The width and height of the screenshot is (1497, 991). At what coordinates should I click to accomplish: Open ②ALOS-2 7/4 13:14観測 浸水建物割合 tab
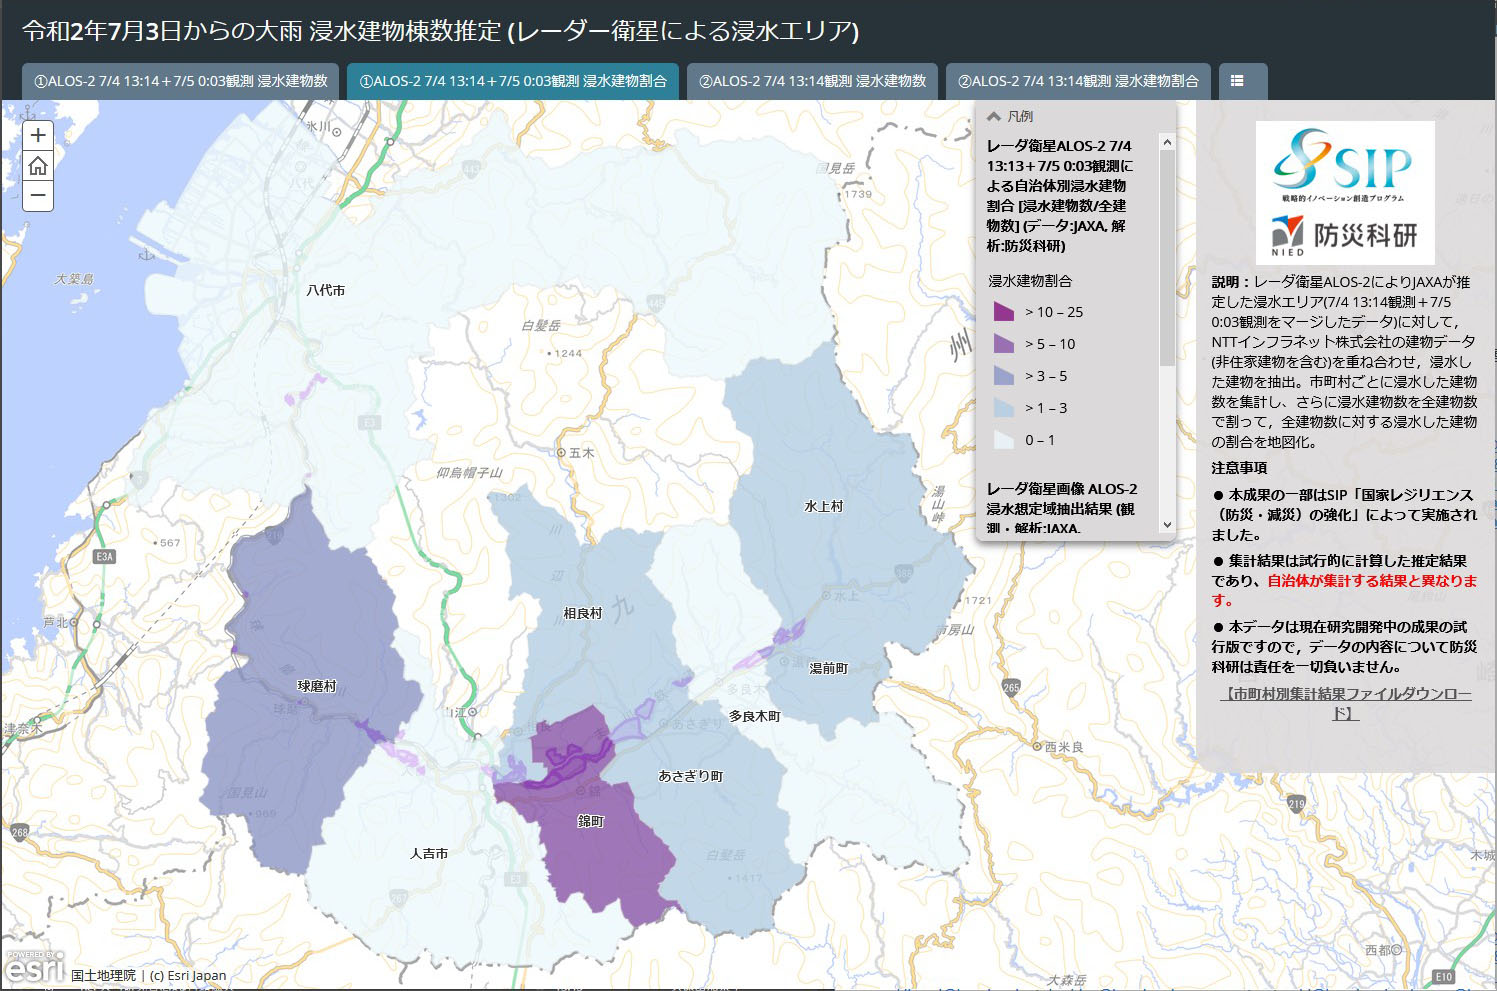(1078, 81)
